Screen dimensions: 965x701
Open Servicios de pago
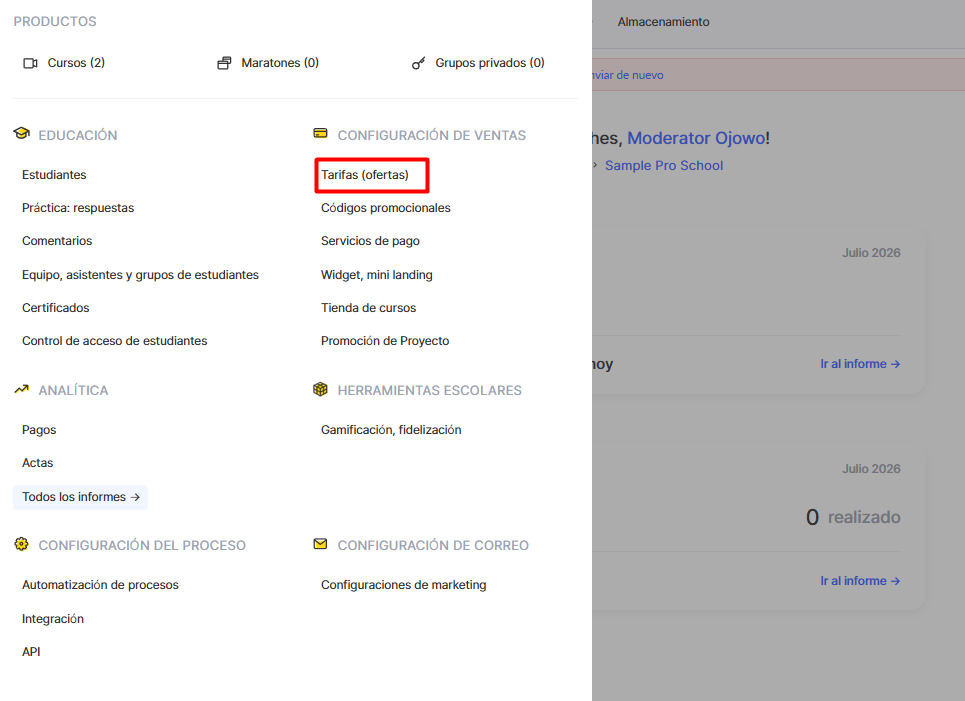(x=370, y=241)
